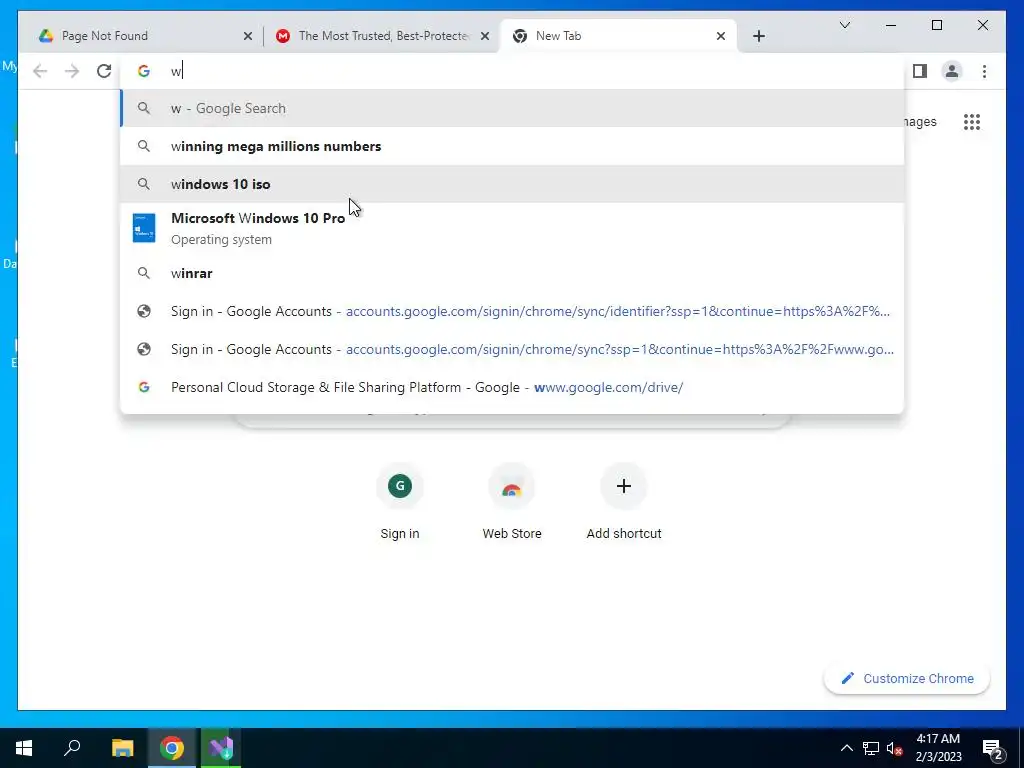The width and height of the screenshot is (1024, 768).
Task: Click the address bar with typed w
Action: (512, 71)
